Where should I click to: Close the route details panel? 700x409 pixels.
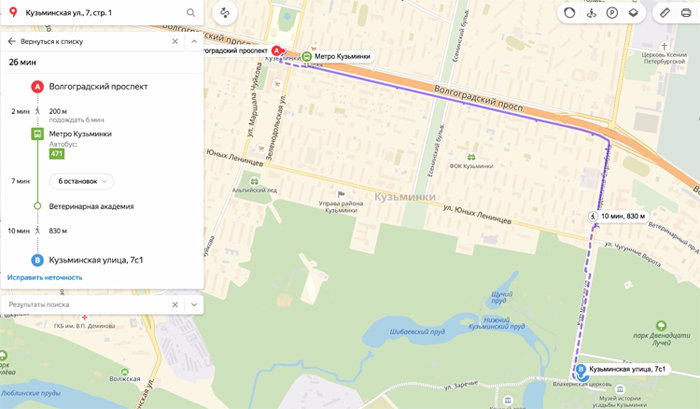[x=175, y=42]
